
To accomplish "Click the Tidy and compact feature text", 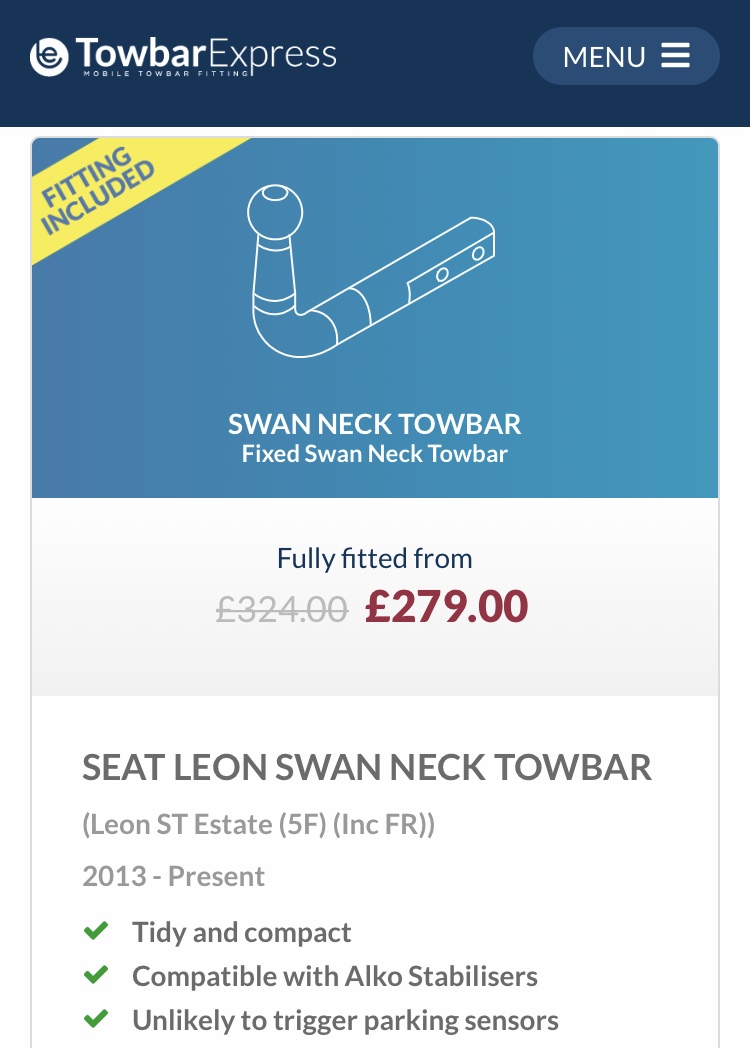I will coord(241,933).
